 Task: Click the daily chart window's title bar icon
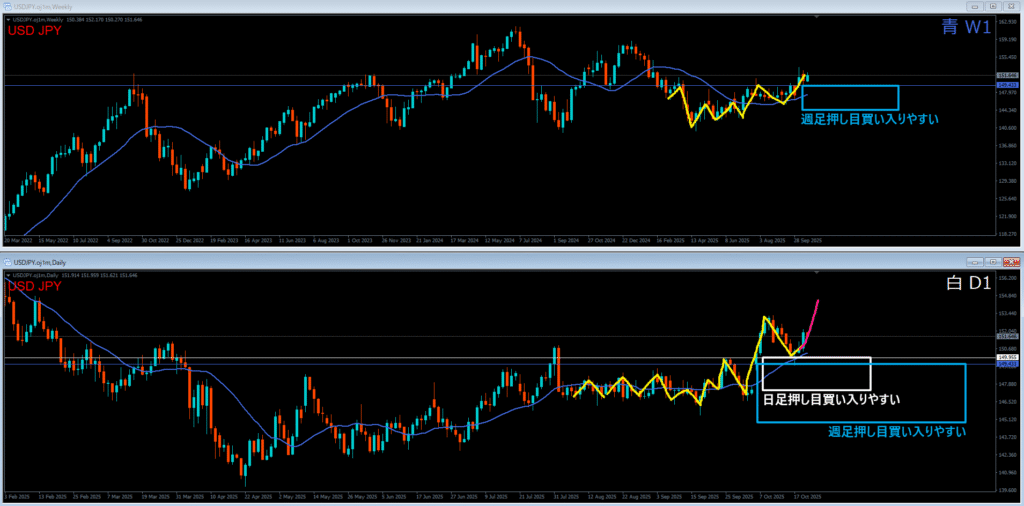point(8,261)
